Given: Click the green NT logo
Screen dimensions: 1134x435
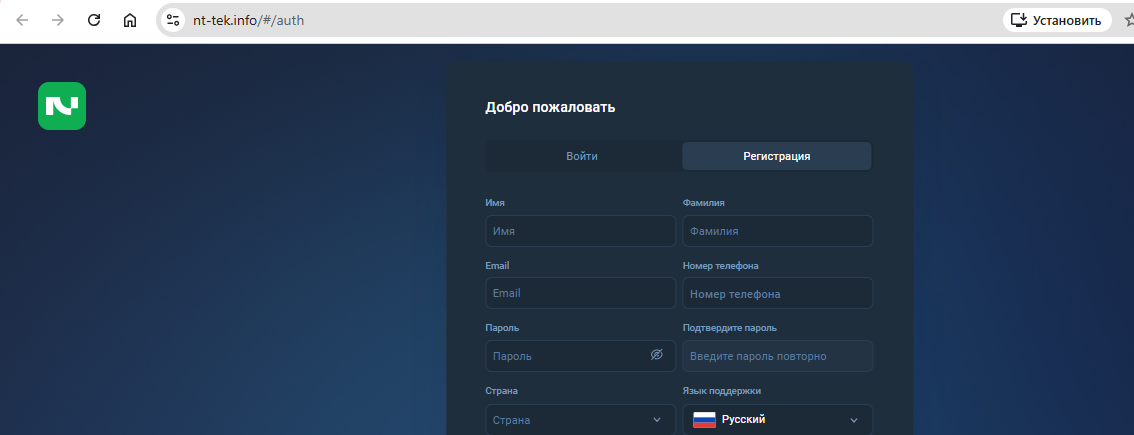Looking at the screenshot, I should [62, 106].
